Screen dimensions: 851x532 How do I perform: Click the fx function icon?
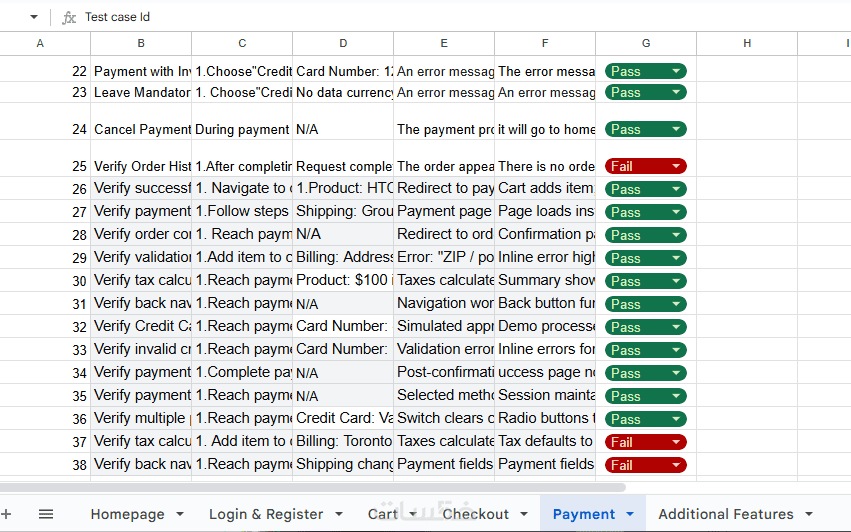[x=68, y=17]
